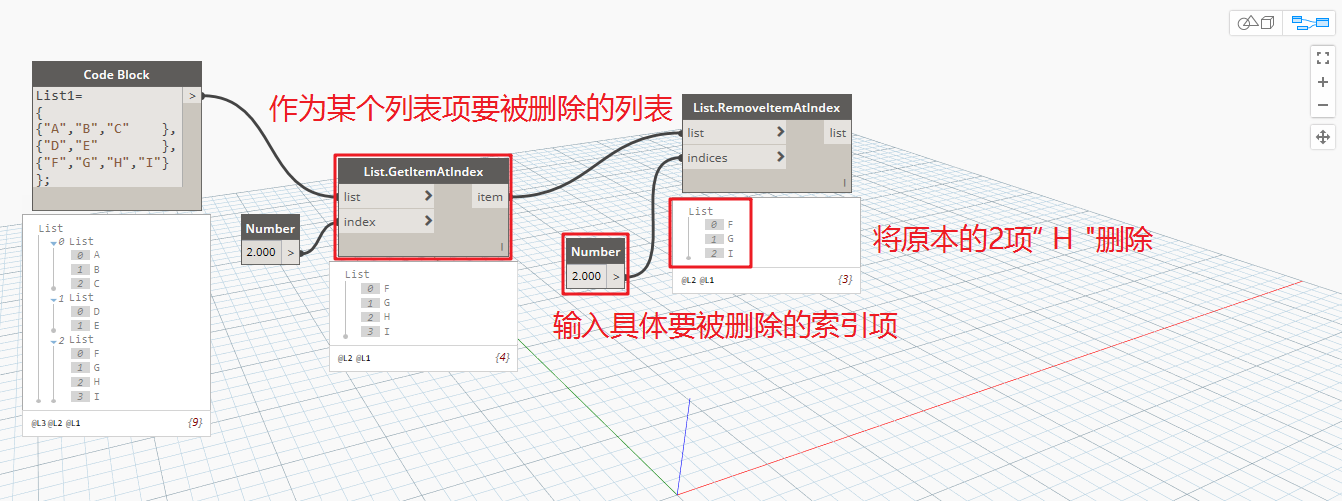Zoom out of the workspace
This screenshot has height=501, width=1342.
coord(1322,105)
